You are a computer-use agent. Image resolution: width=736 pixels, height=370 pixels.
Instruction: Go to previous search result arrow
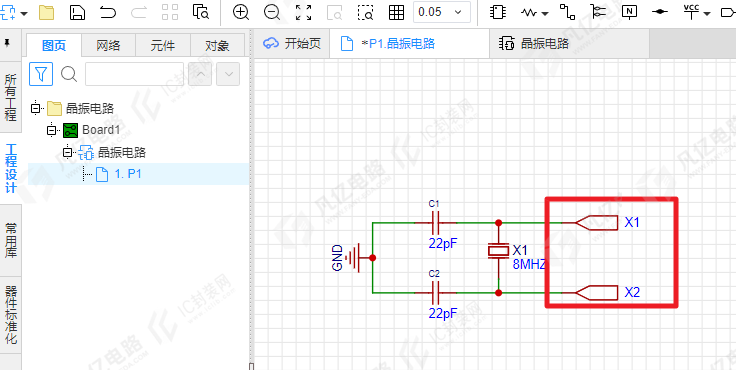pos(200,74)
